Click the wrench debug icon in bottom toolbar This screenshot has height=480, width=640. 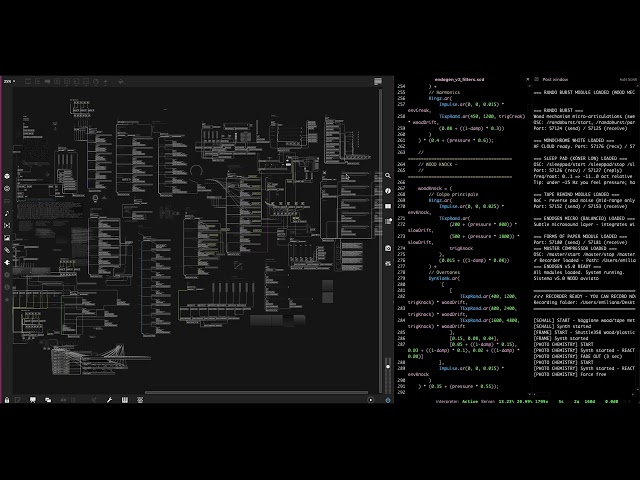tap(109, 400)
